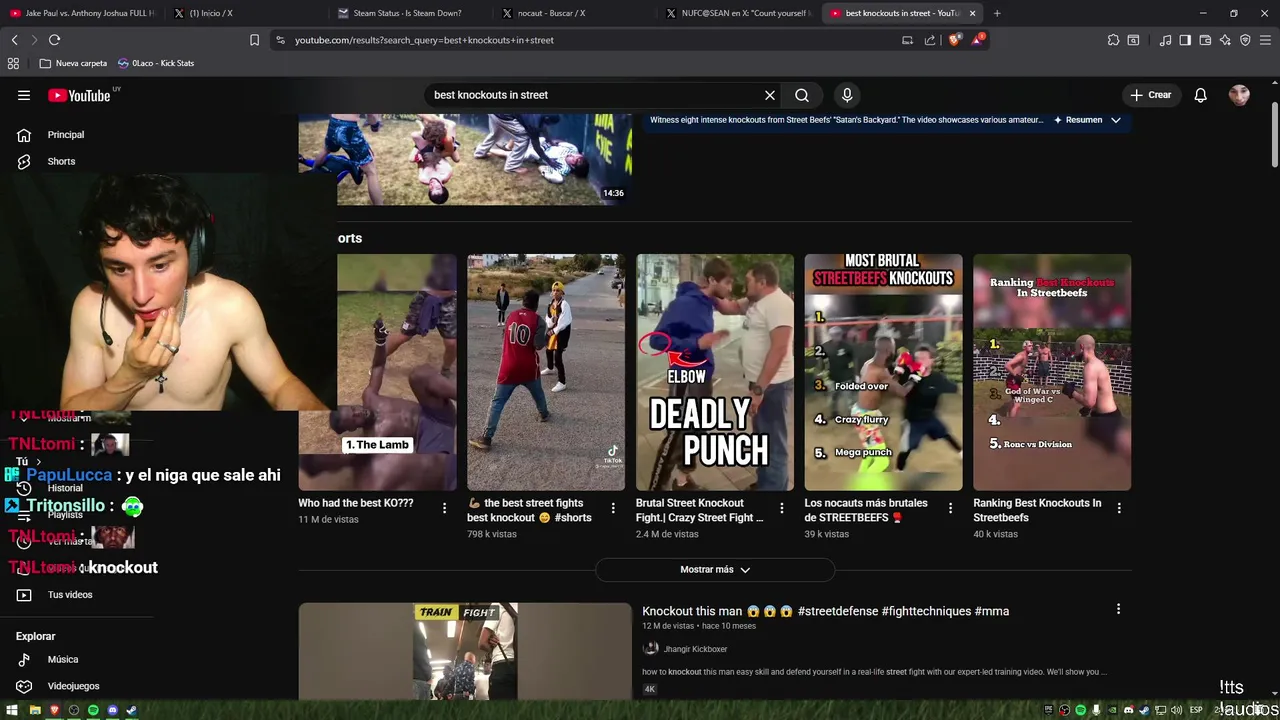1280x720 pixels.
Task: Open the Crear (create) button
Action: coord(1150,95)
